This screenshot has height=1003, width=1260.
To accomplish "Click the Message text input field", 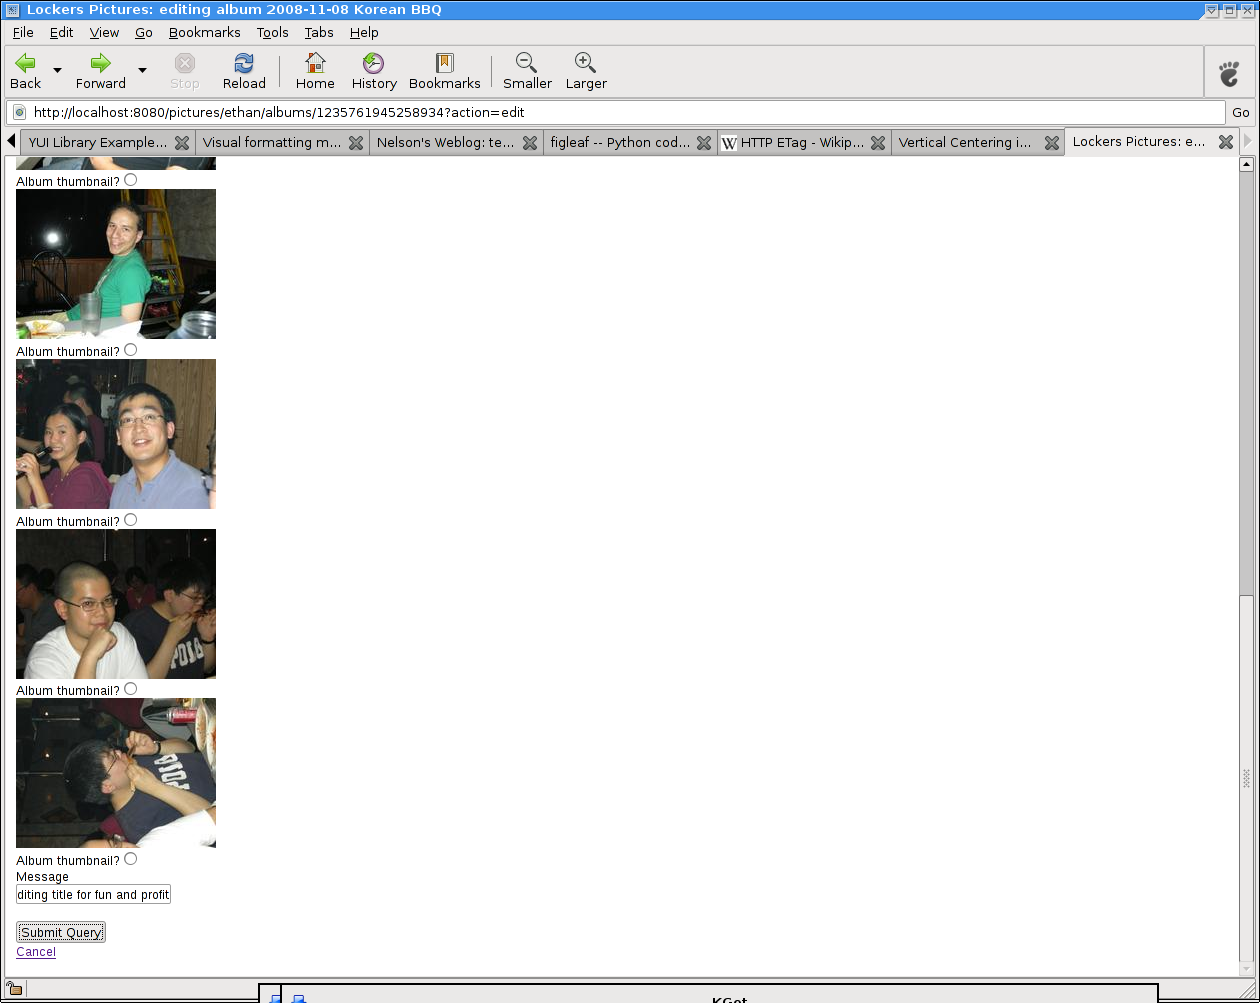I will coord(94,894).
